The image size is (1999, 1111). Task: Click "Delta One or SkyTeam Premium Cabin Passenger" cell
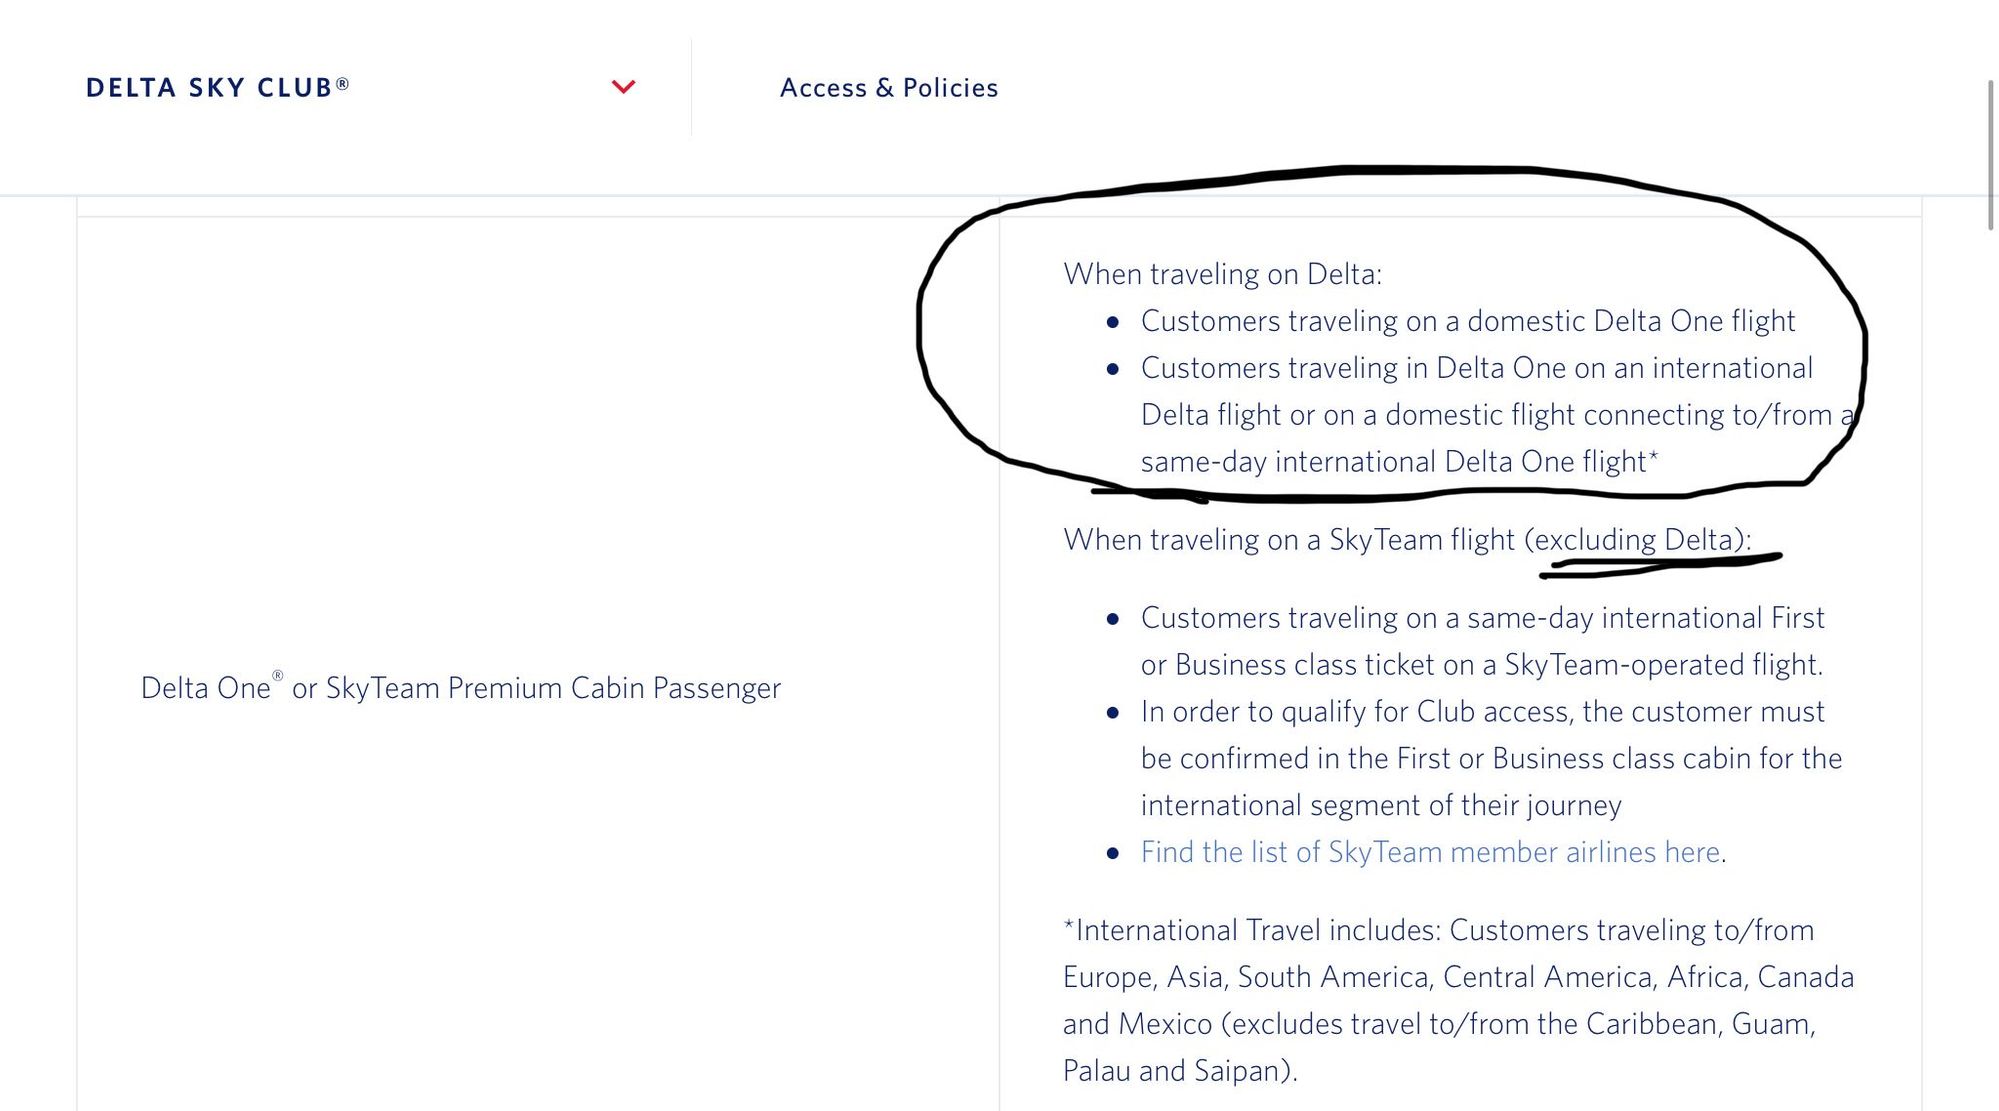point(460,688)
